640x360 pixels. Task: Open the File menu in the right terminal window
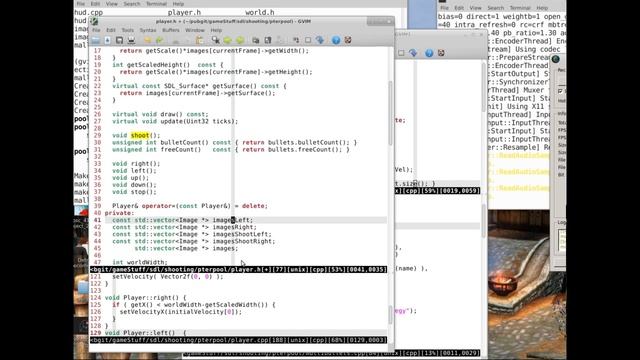coord(444,8)
